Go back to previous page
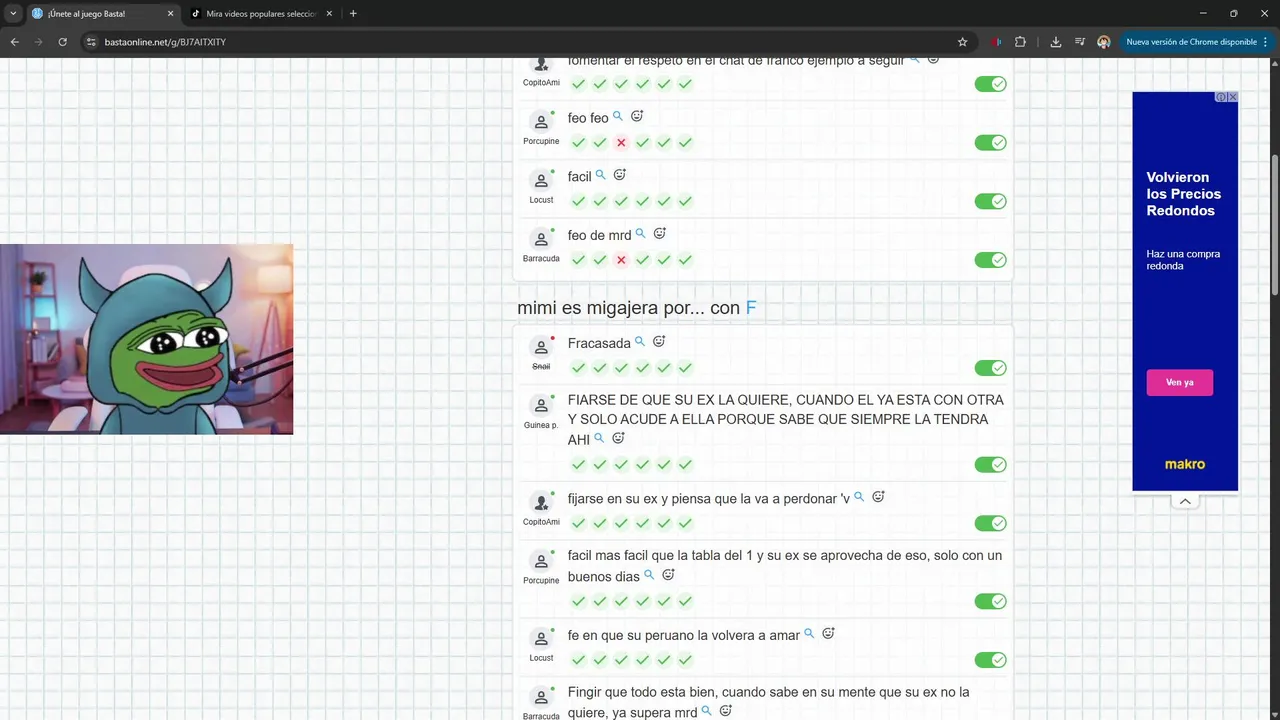The image size is (1280, 720). click(x=14, y=42)
